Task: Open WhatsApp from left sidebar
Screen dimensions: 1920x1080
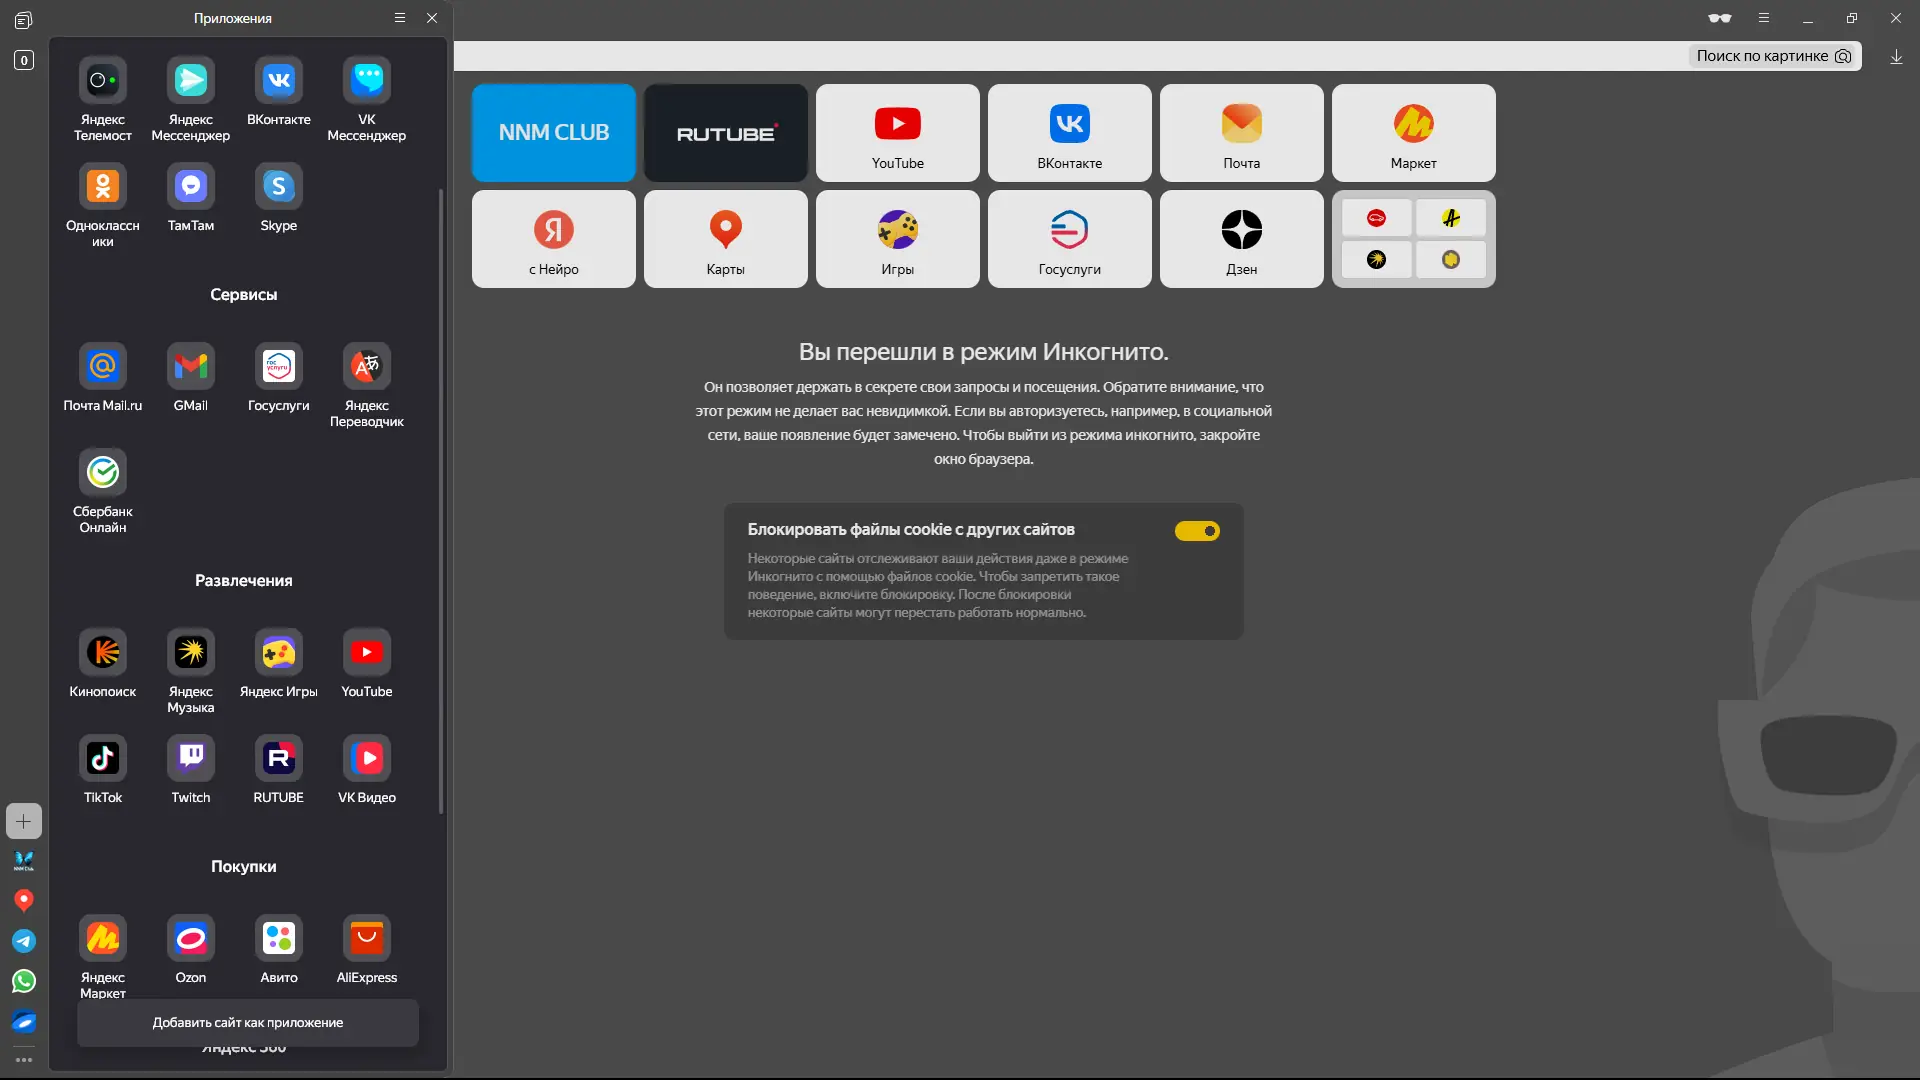Action: [24, 981]
